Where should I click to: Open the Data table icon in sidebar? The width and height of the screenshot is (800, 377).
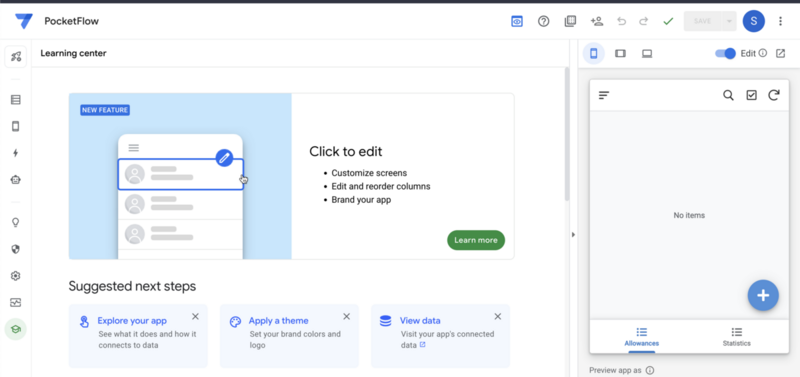coord(16,100)
